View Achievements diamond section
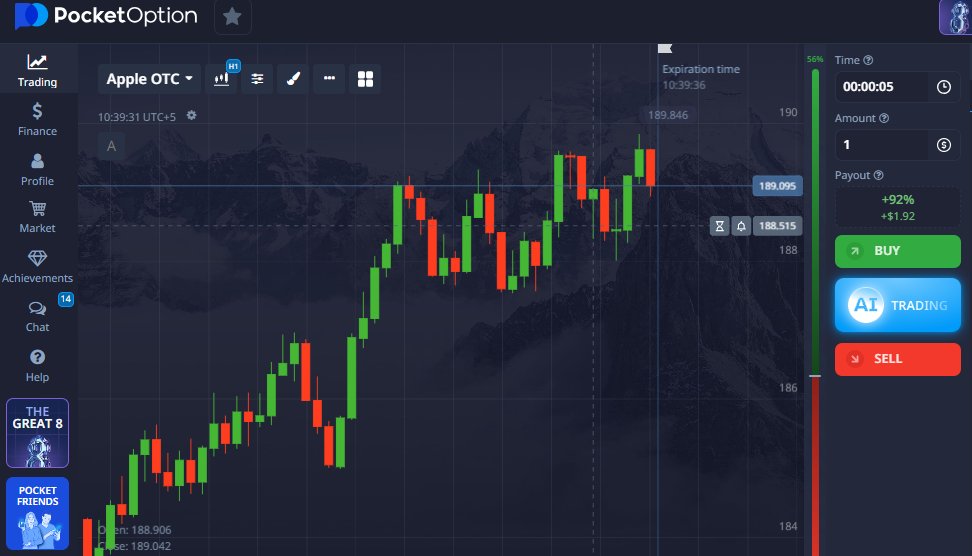Image resolution: width=972 pixels, height=556 pixels. pyautogui.click(x=37, y=267)
